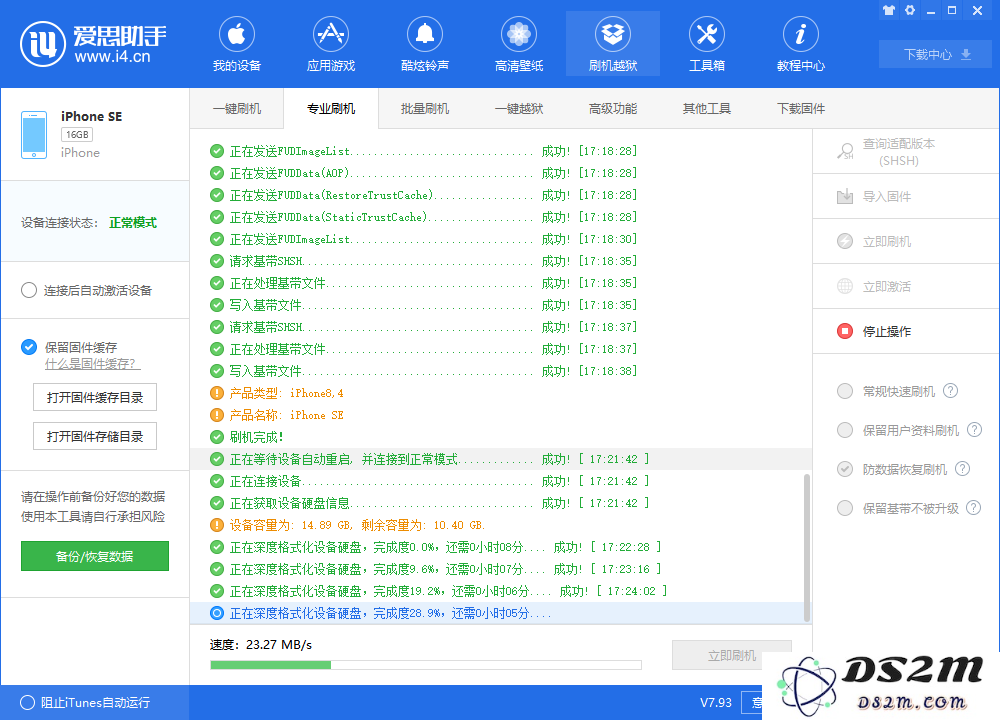This screenshot has width=1000, height=720.
Task: Select 常规快速刷机 radio option
Action: click(x=845, y=391)
